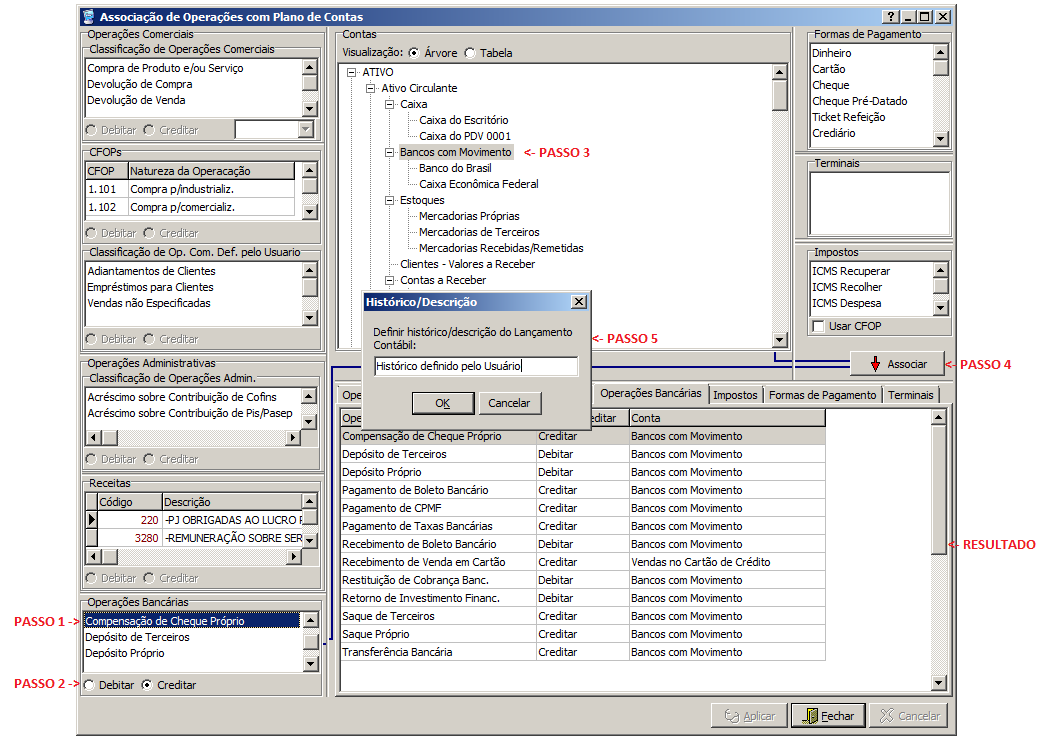Click the horizontal scrollbar in Receitas grid

point(200,556)
